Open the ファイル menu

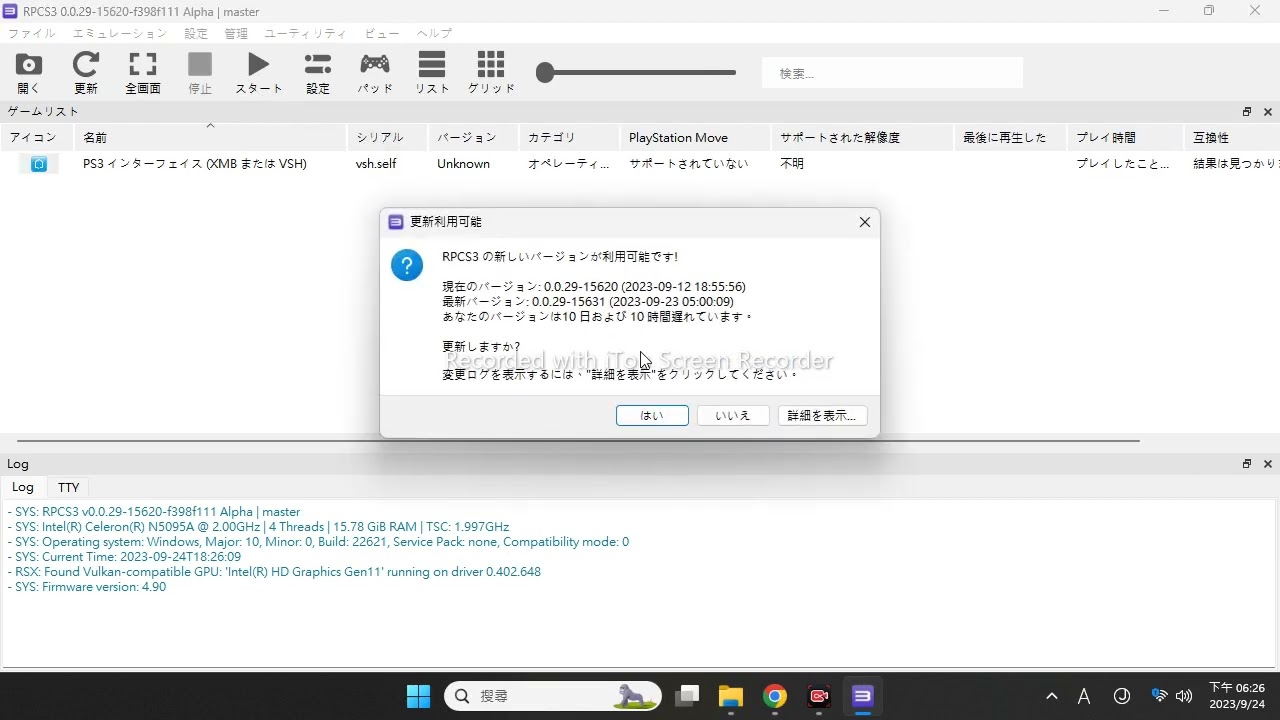pos(32,33)
